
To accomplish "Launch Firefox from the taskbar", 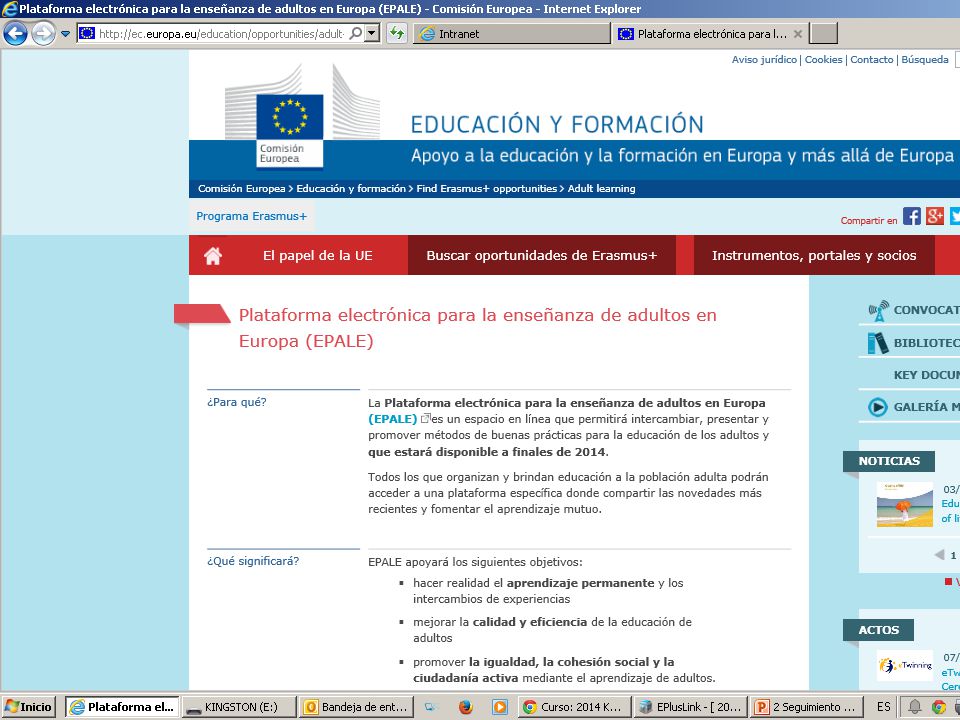I will click(x=465, y=707).
